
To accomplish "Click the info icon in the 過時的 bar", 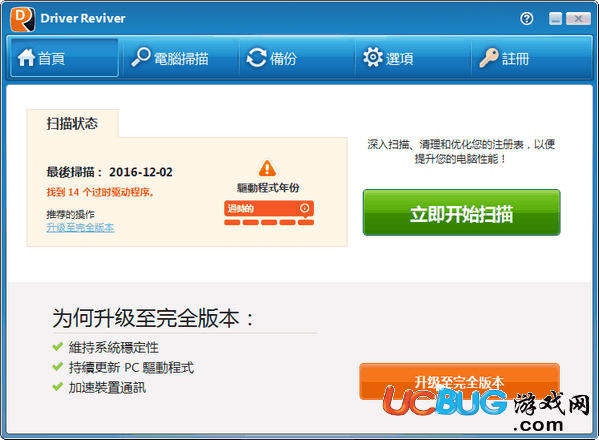I will click(x=304, y=208).
